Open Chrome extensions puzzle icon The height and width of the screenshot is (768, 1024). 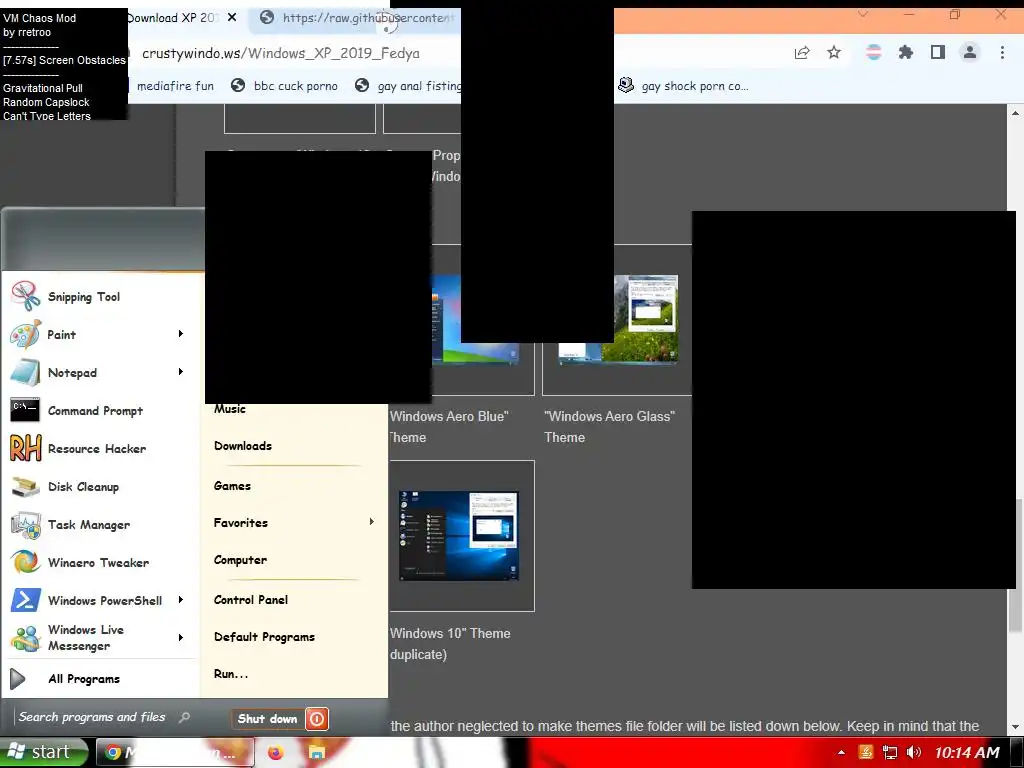pos(905,52)
